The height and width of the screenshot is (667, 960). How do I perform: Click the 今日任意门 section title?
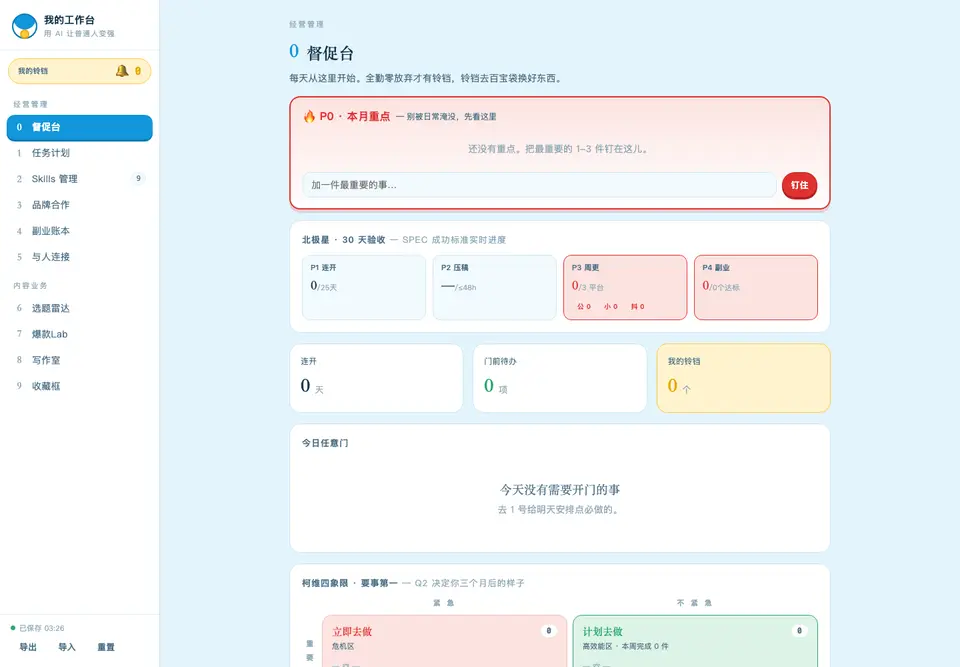(x=324, y=443)
